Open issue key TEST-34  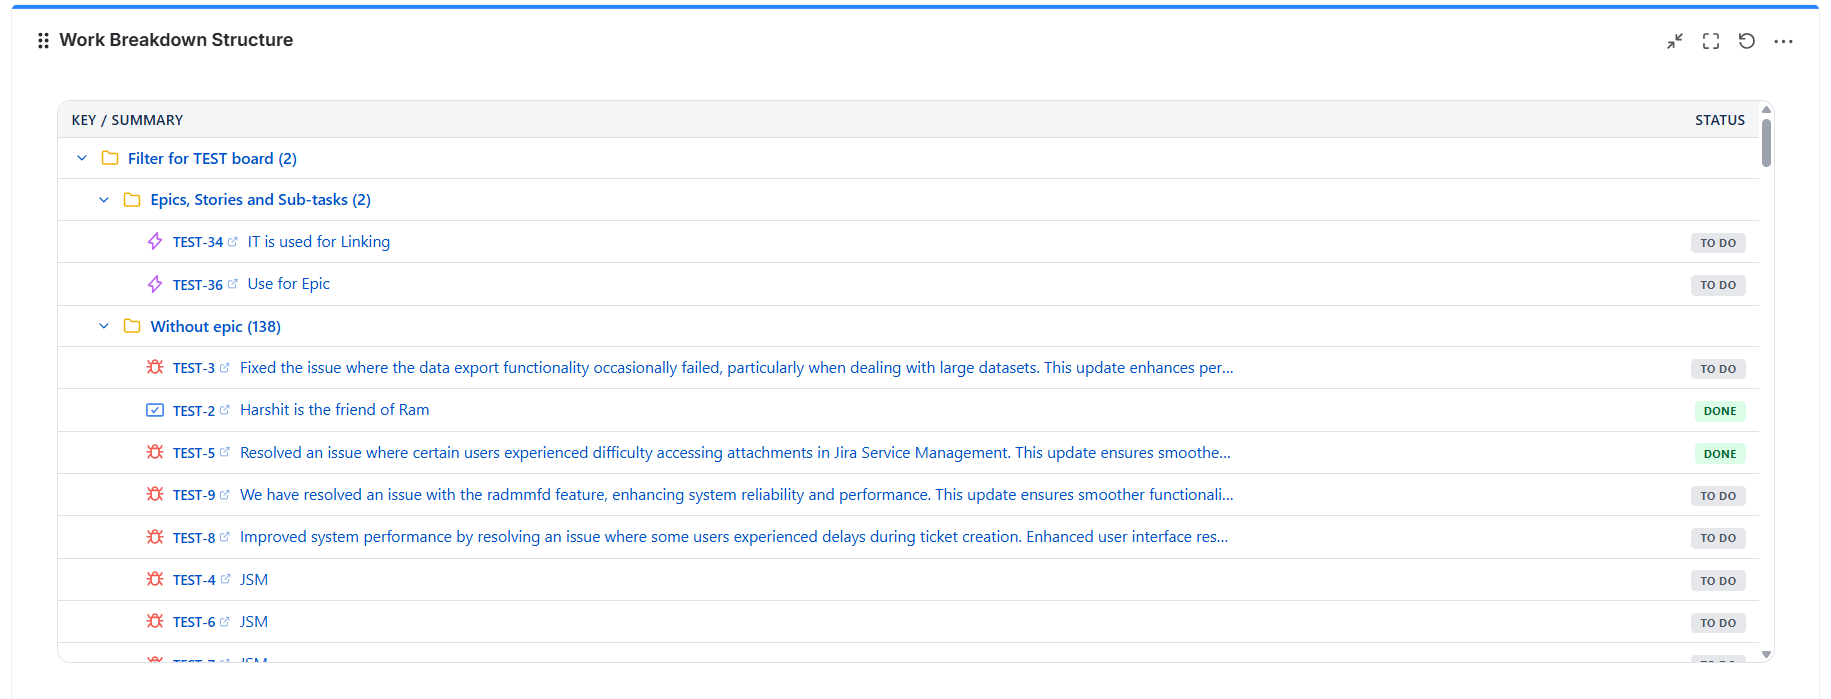point(198,242)
